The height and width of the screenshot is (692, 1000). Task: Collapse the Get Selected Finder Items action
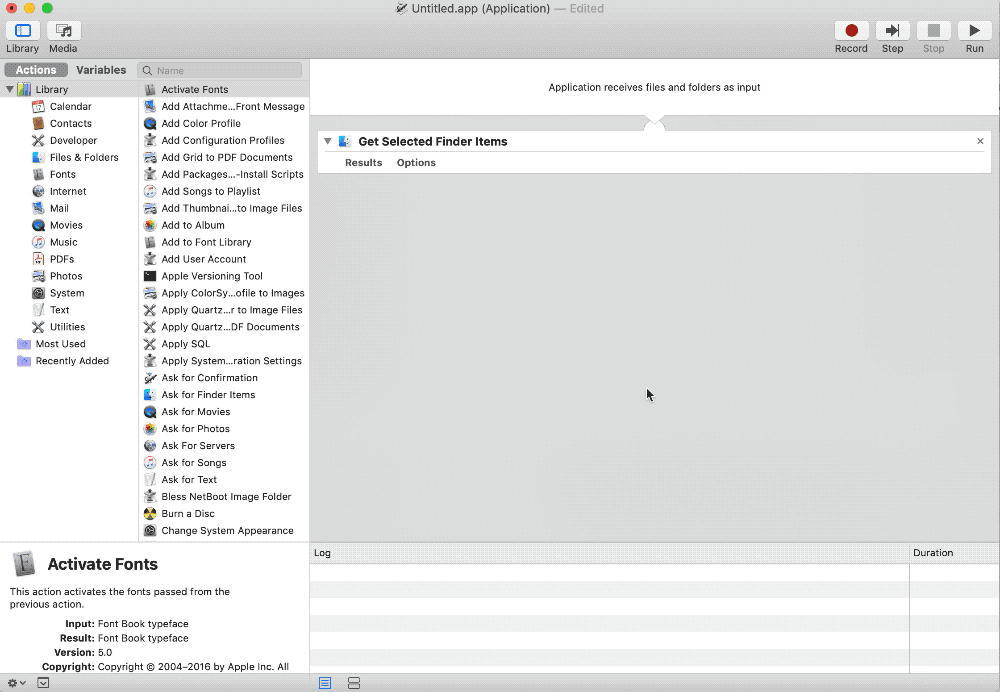point(327,142)
